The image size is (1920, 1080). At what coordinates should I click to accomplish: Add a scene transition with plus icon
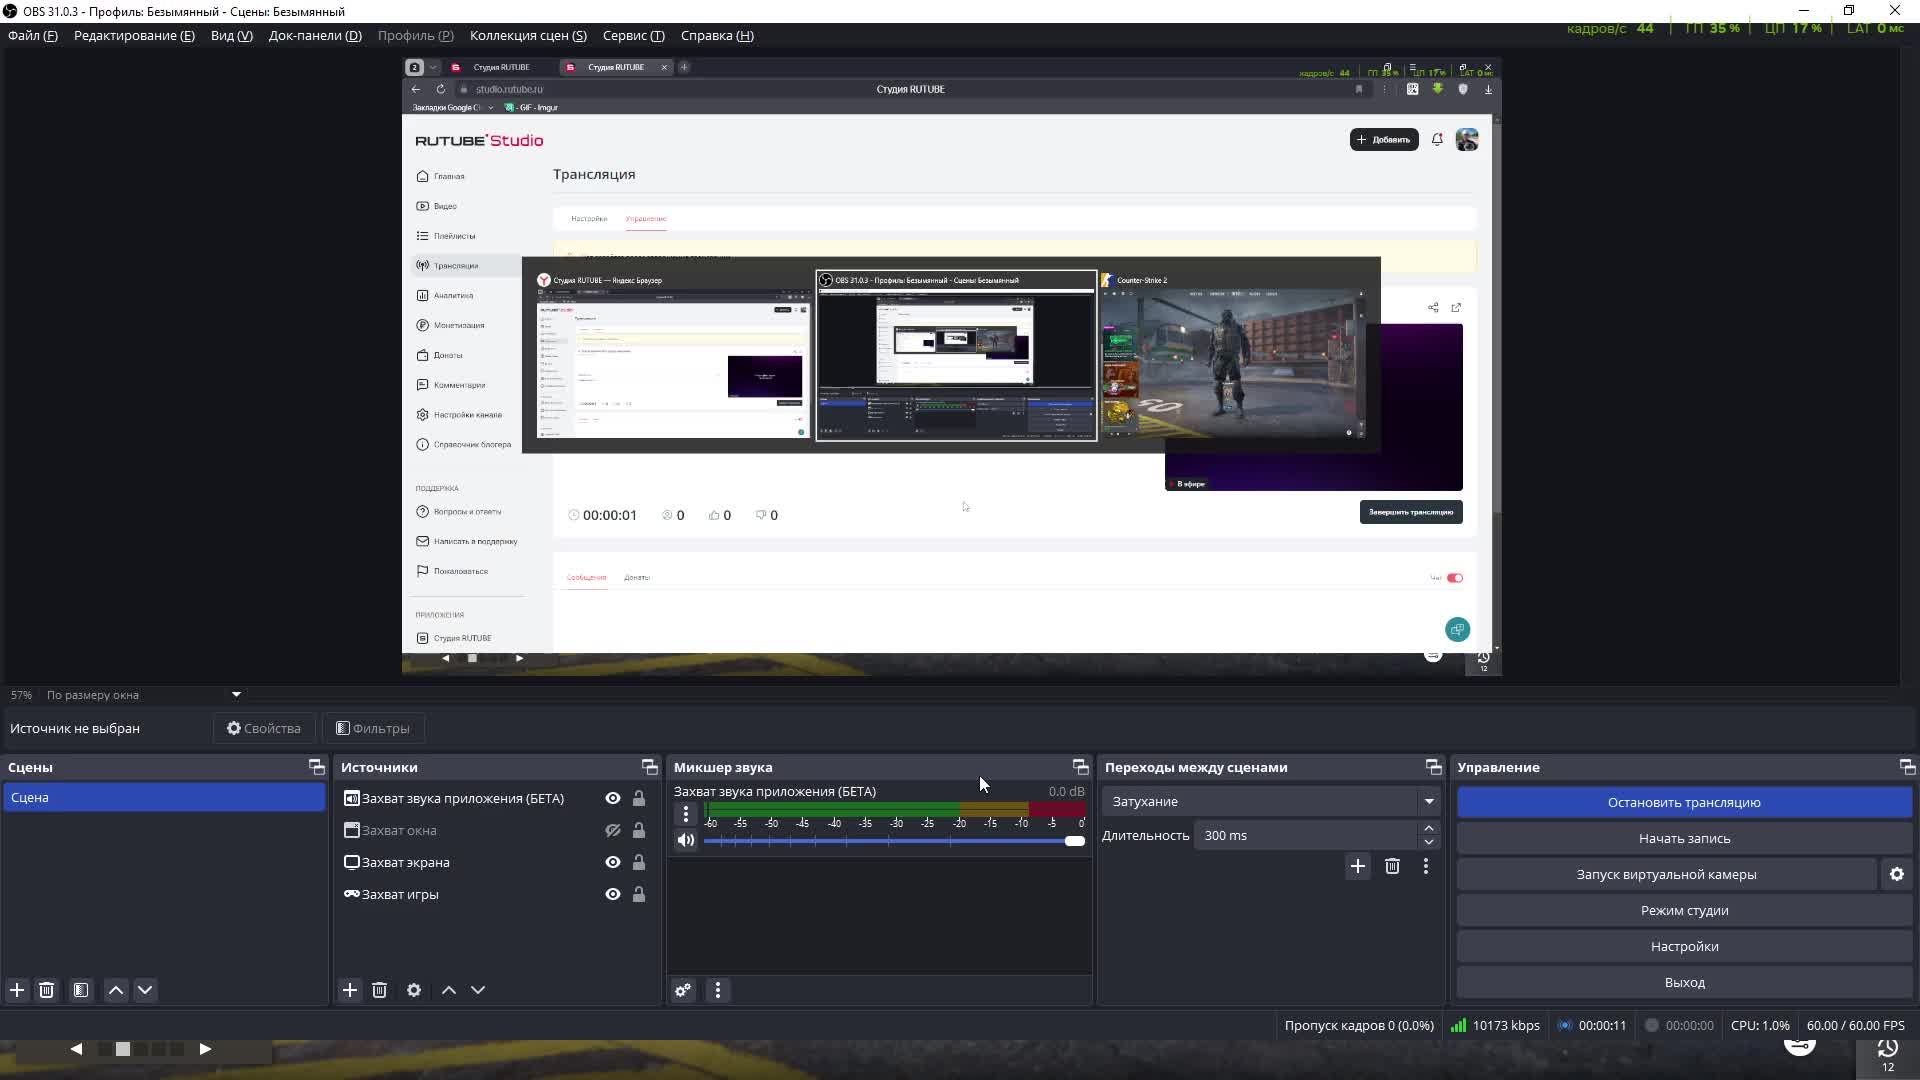coord(1358,866)
